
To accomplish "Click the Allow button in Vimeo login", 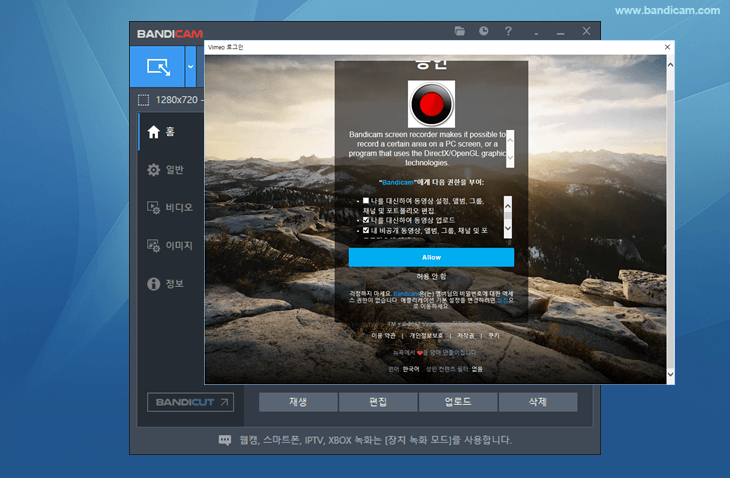I will coord(431,257).
